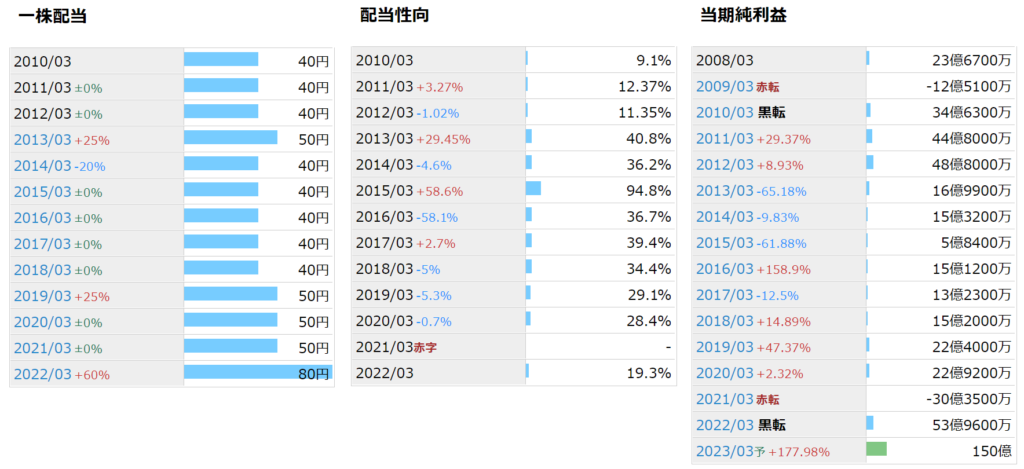Select the -30億3500万 net income value
This screenshot has height=469, width=1024.
click(970, 399)
